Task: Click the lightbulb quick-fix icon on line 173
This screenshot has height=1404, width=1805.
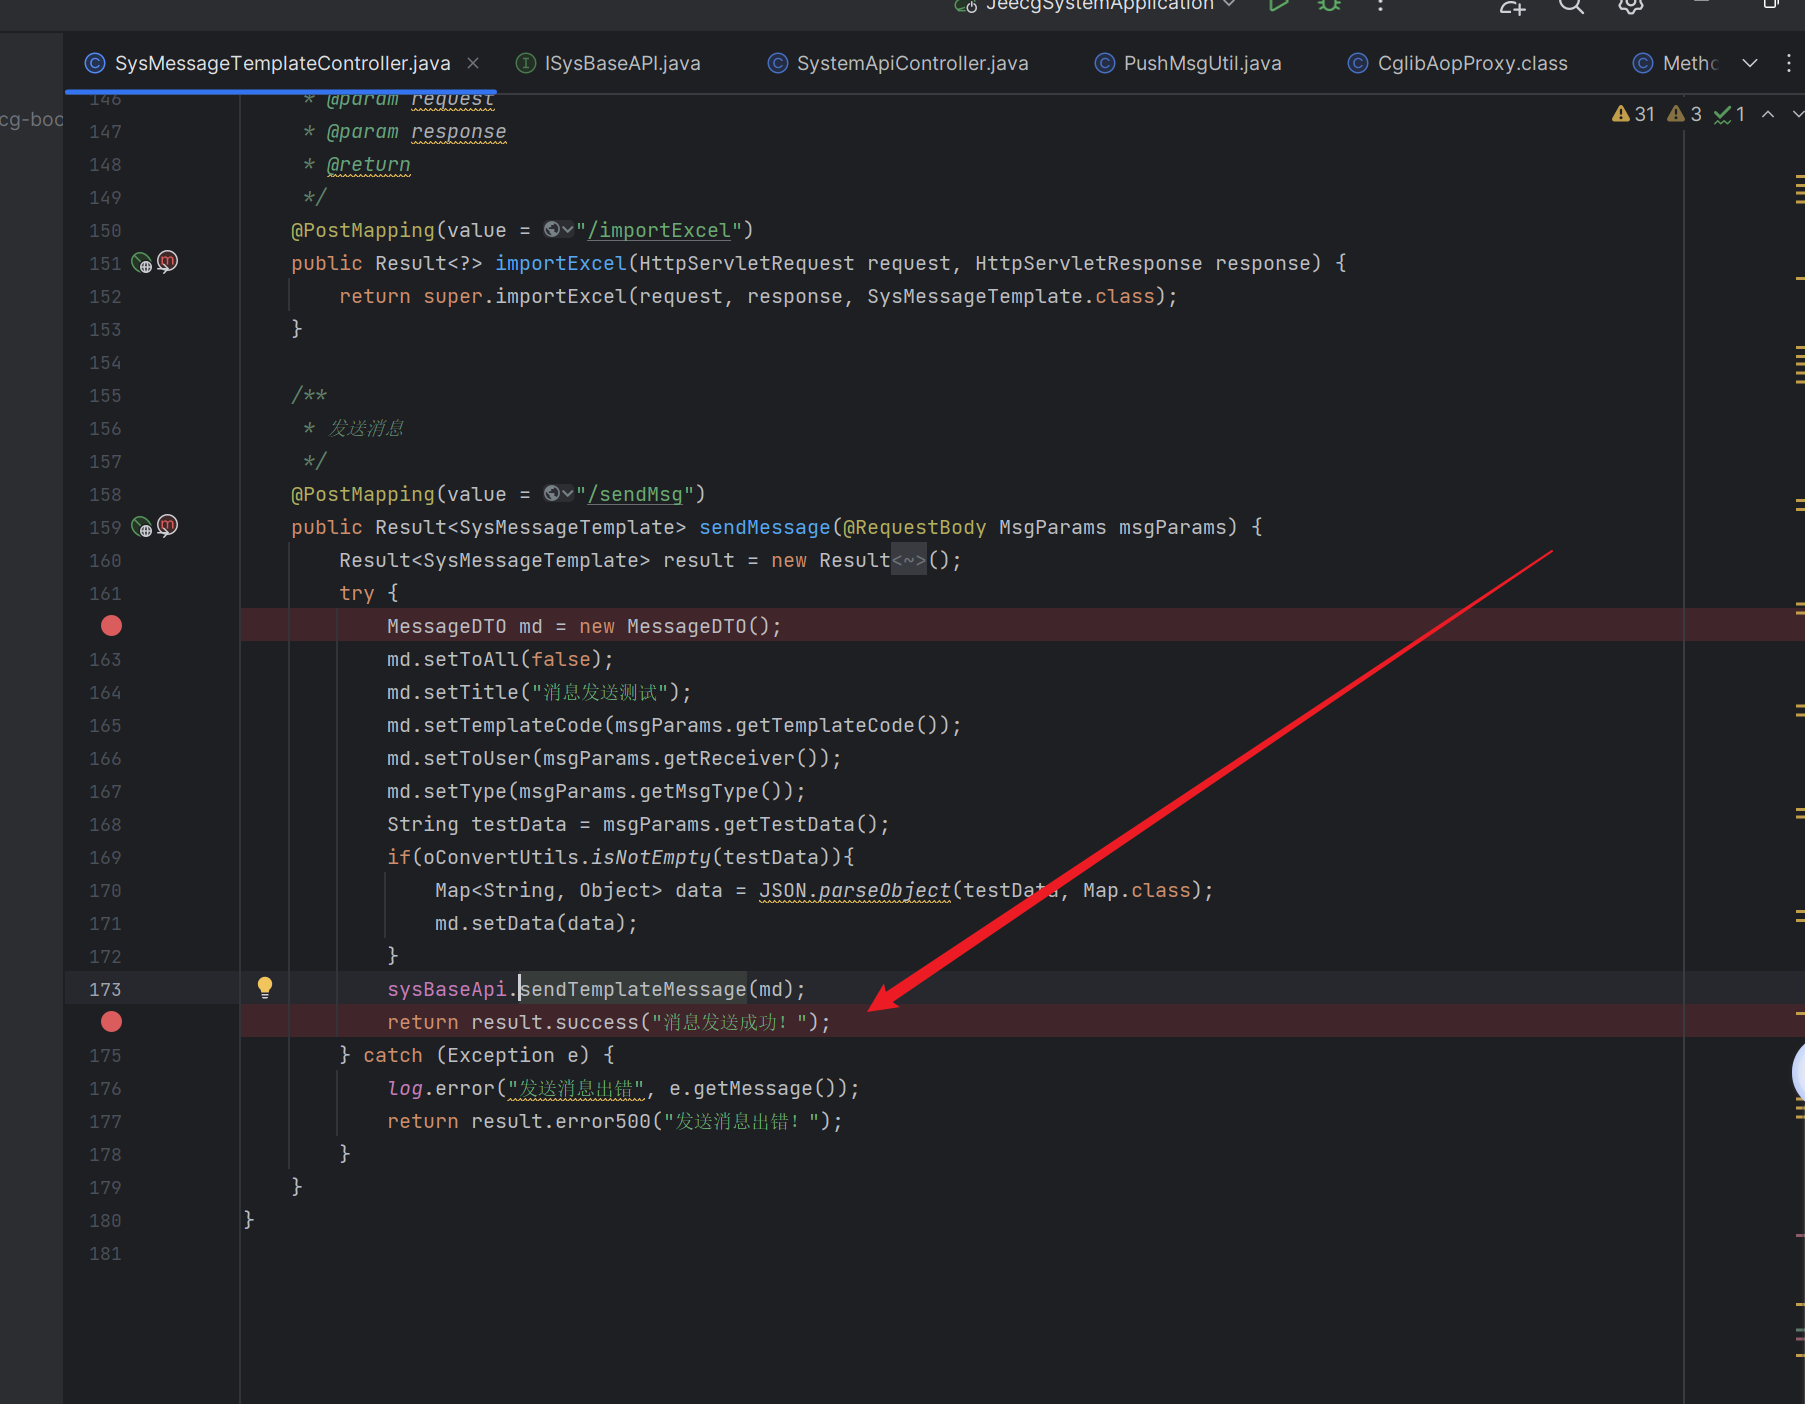Action: 265,988
